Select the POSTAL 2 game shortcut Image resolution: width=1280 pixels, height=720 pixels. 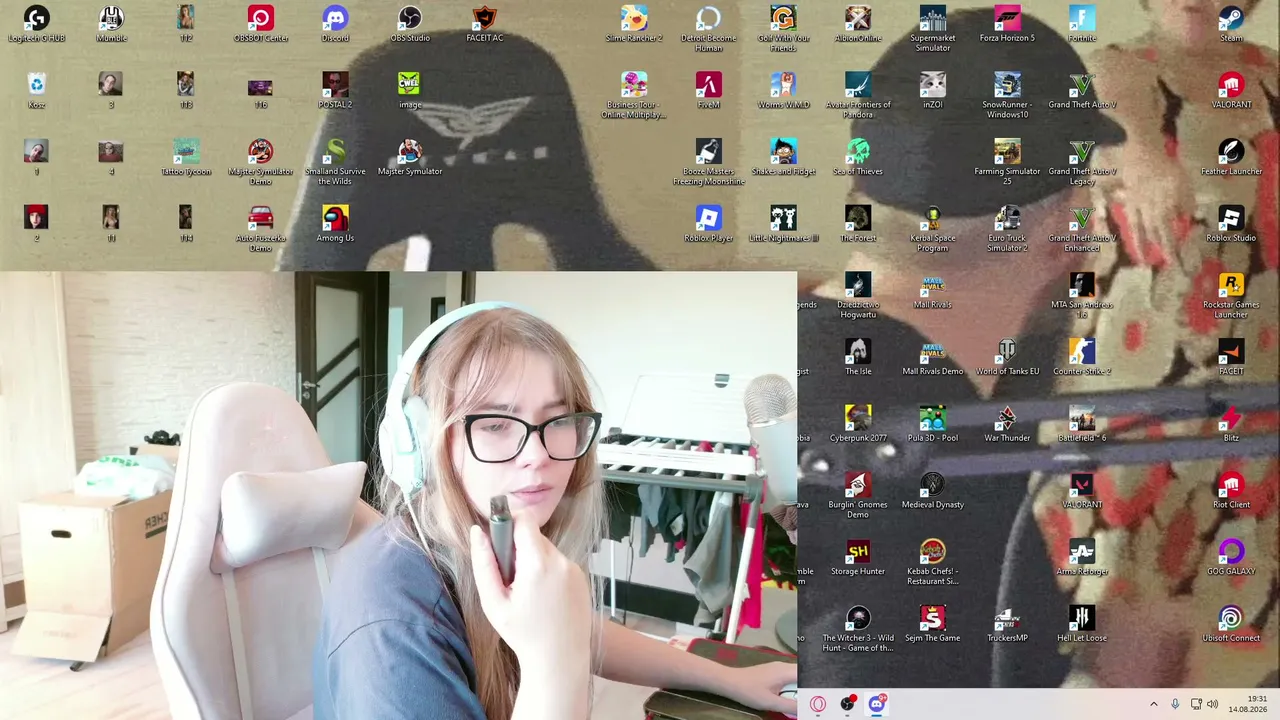335,91
